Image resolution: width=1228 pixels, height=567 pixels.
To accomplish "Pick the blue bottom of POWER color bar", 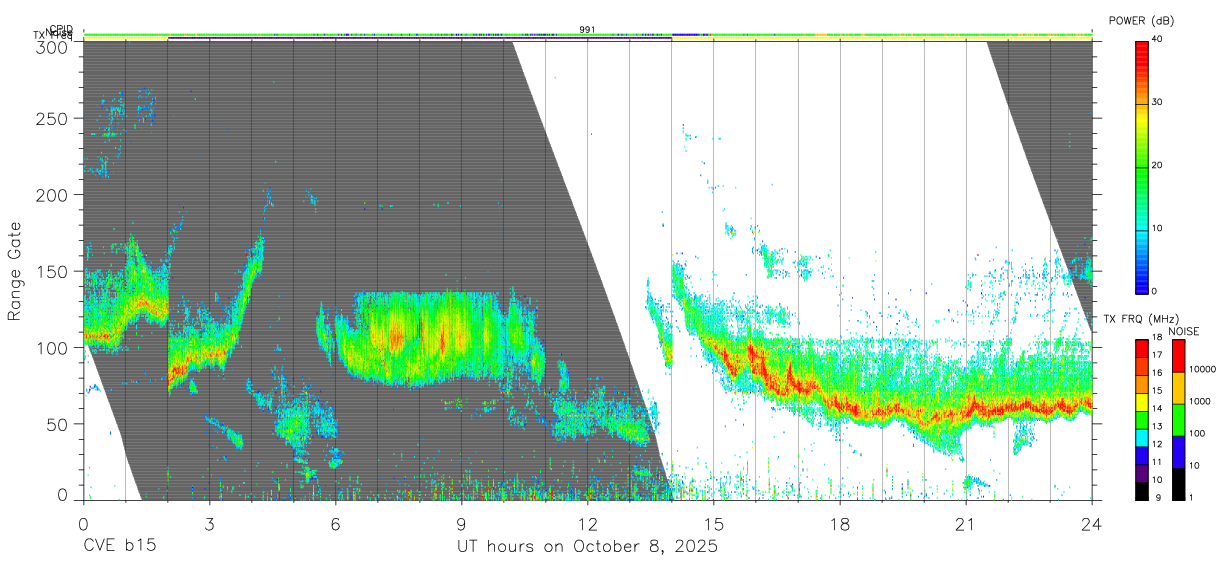I will (1141, 283).
